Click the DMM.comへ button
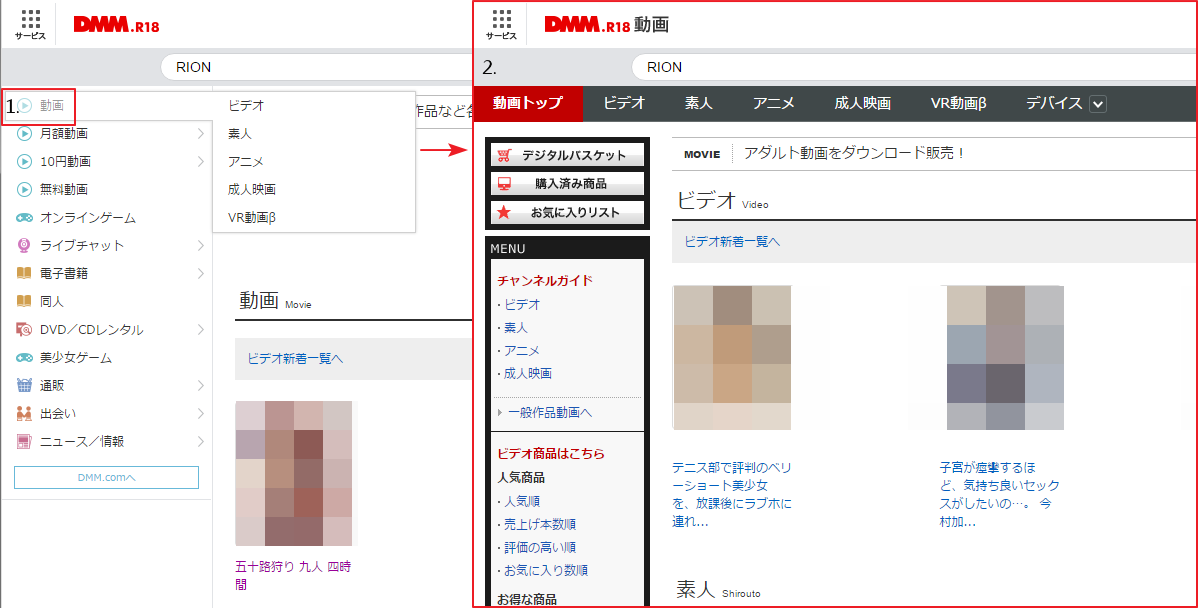 coord(106,477)
